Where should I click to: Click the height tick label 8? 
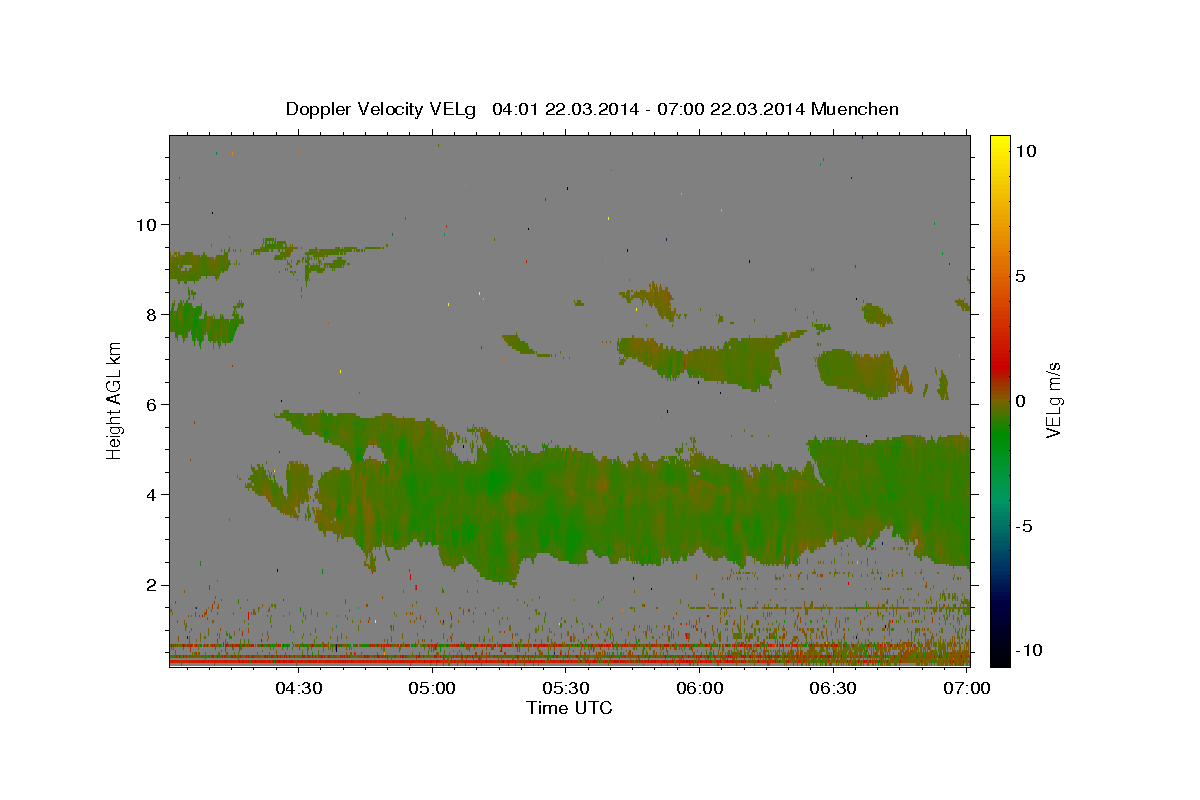click(x=152, y=314)
